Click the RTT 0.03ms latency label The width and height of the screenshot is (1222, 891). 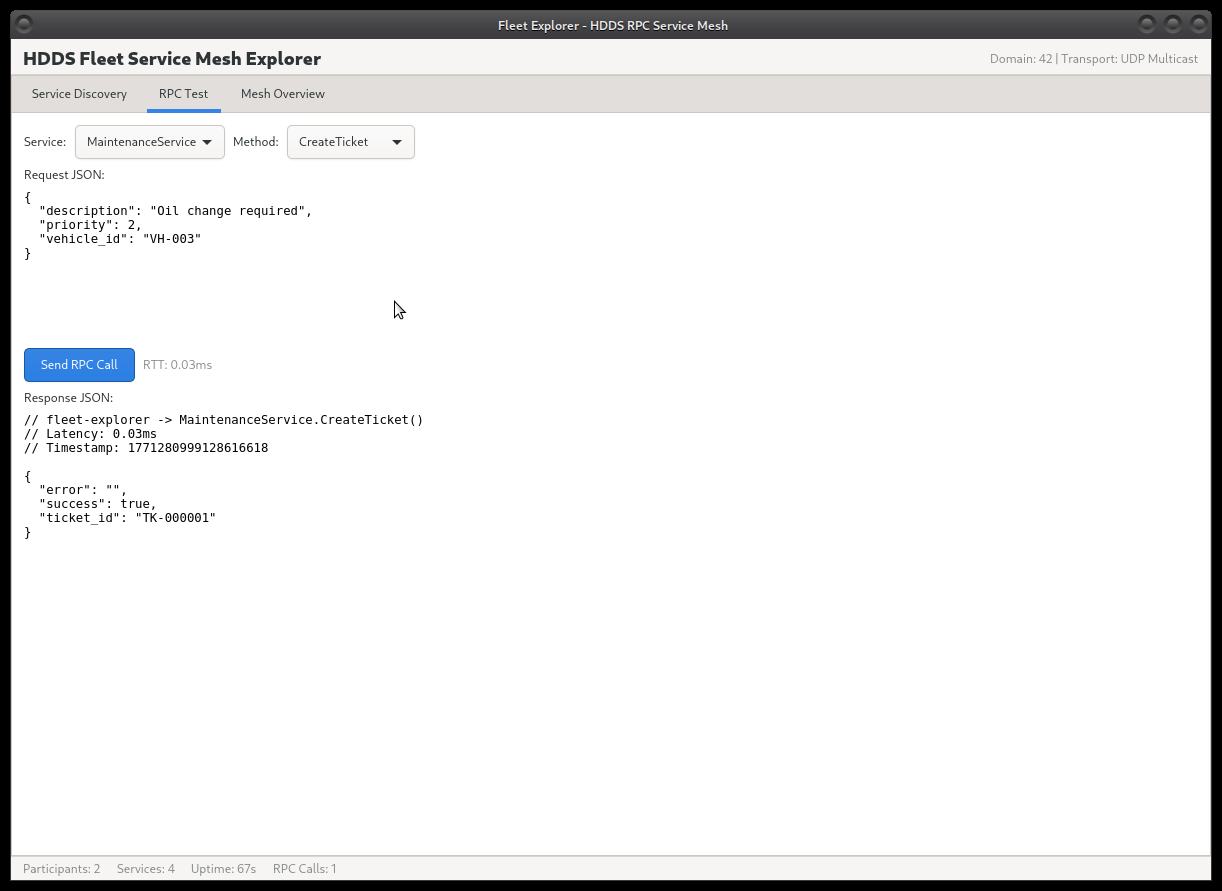(177, 365)
